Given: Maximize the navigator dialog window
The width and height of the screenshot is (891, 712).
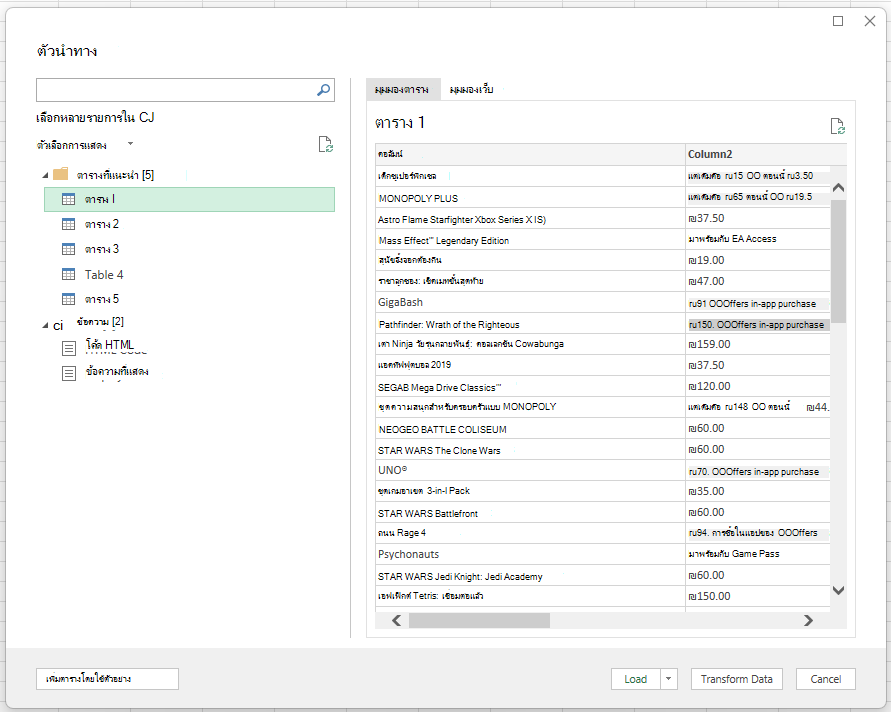Looking at the screenshot, I should coord(838,21).
